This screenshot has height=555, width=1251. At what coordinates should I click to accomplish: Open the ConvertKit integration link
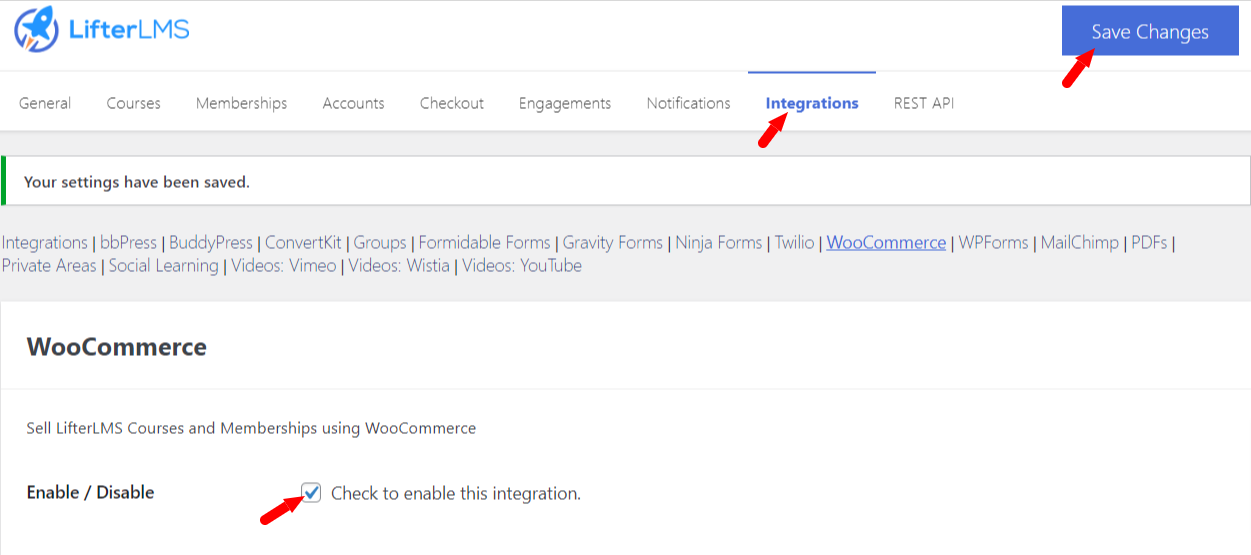click(303, 242)
